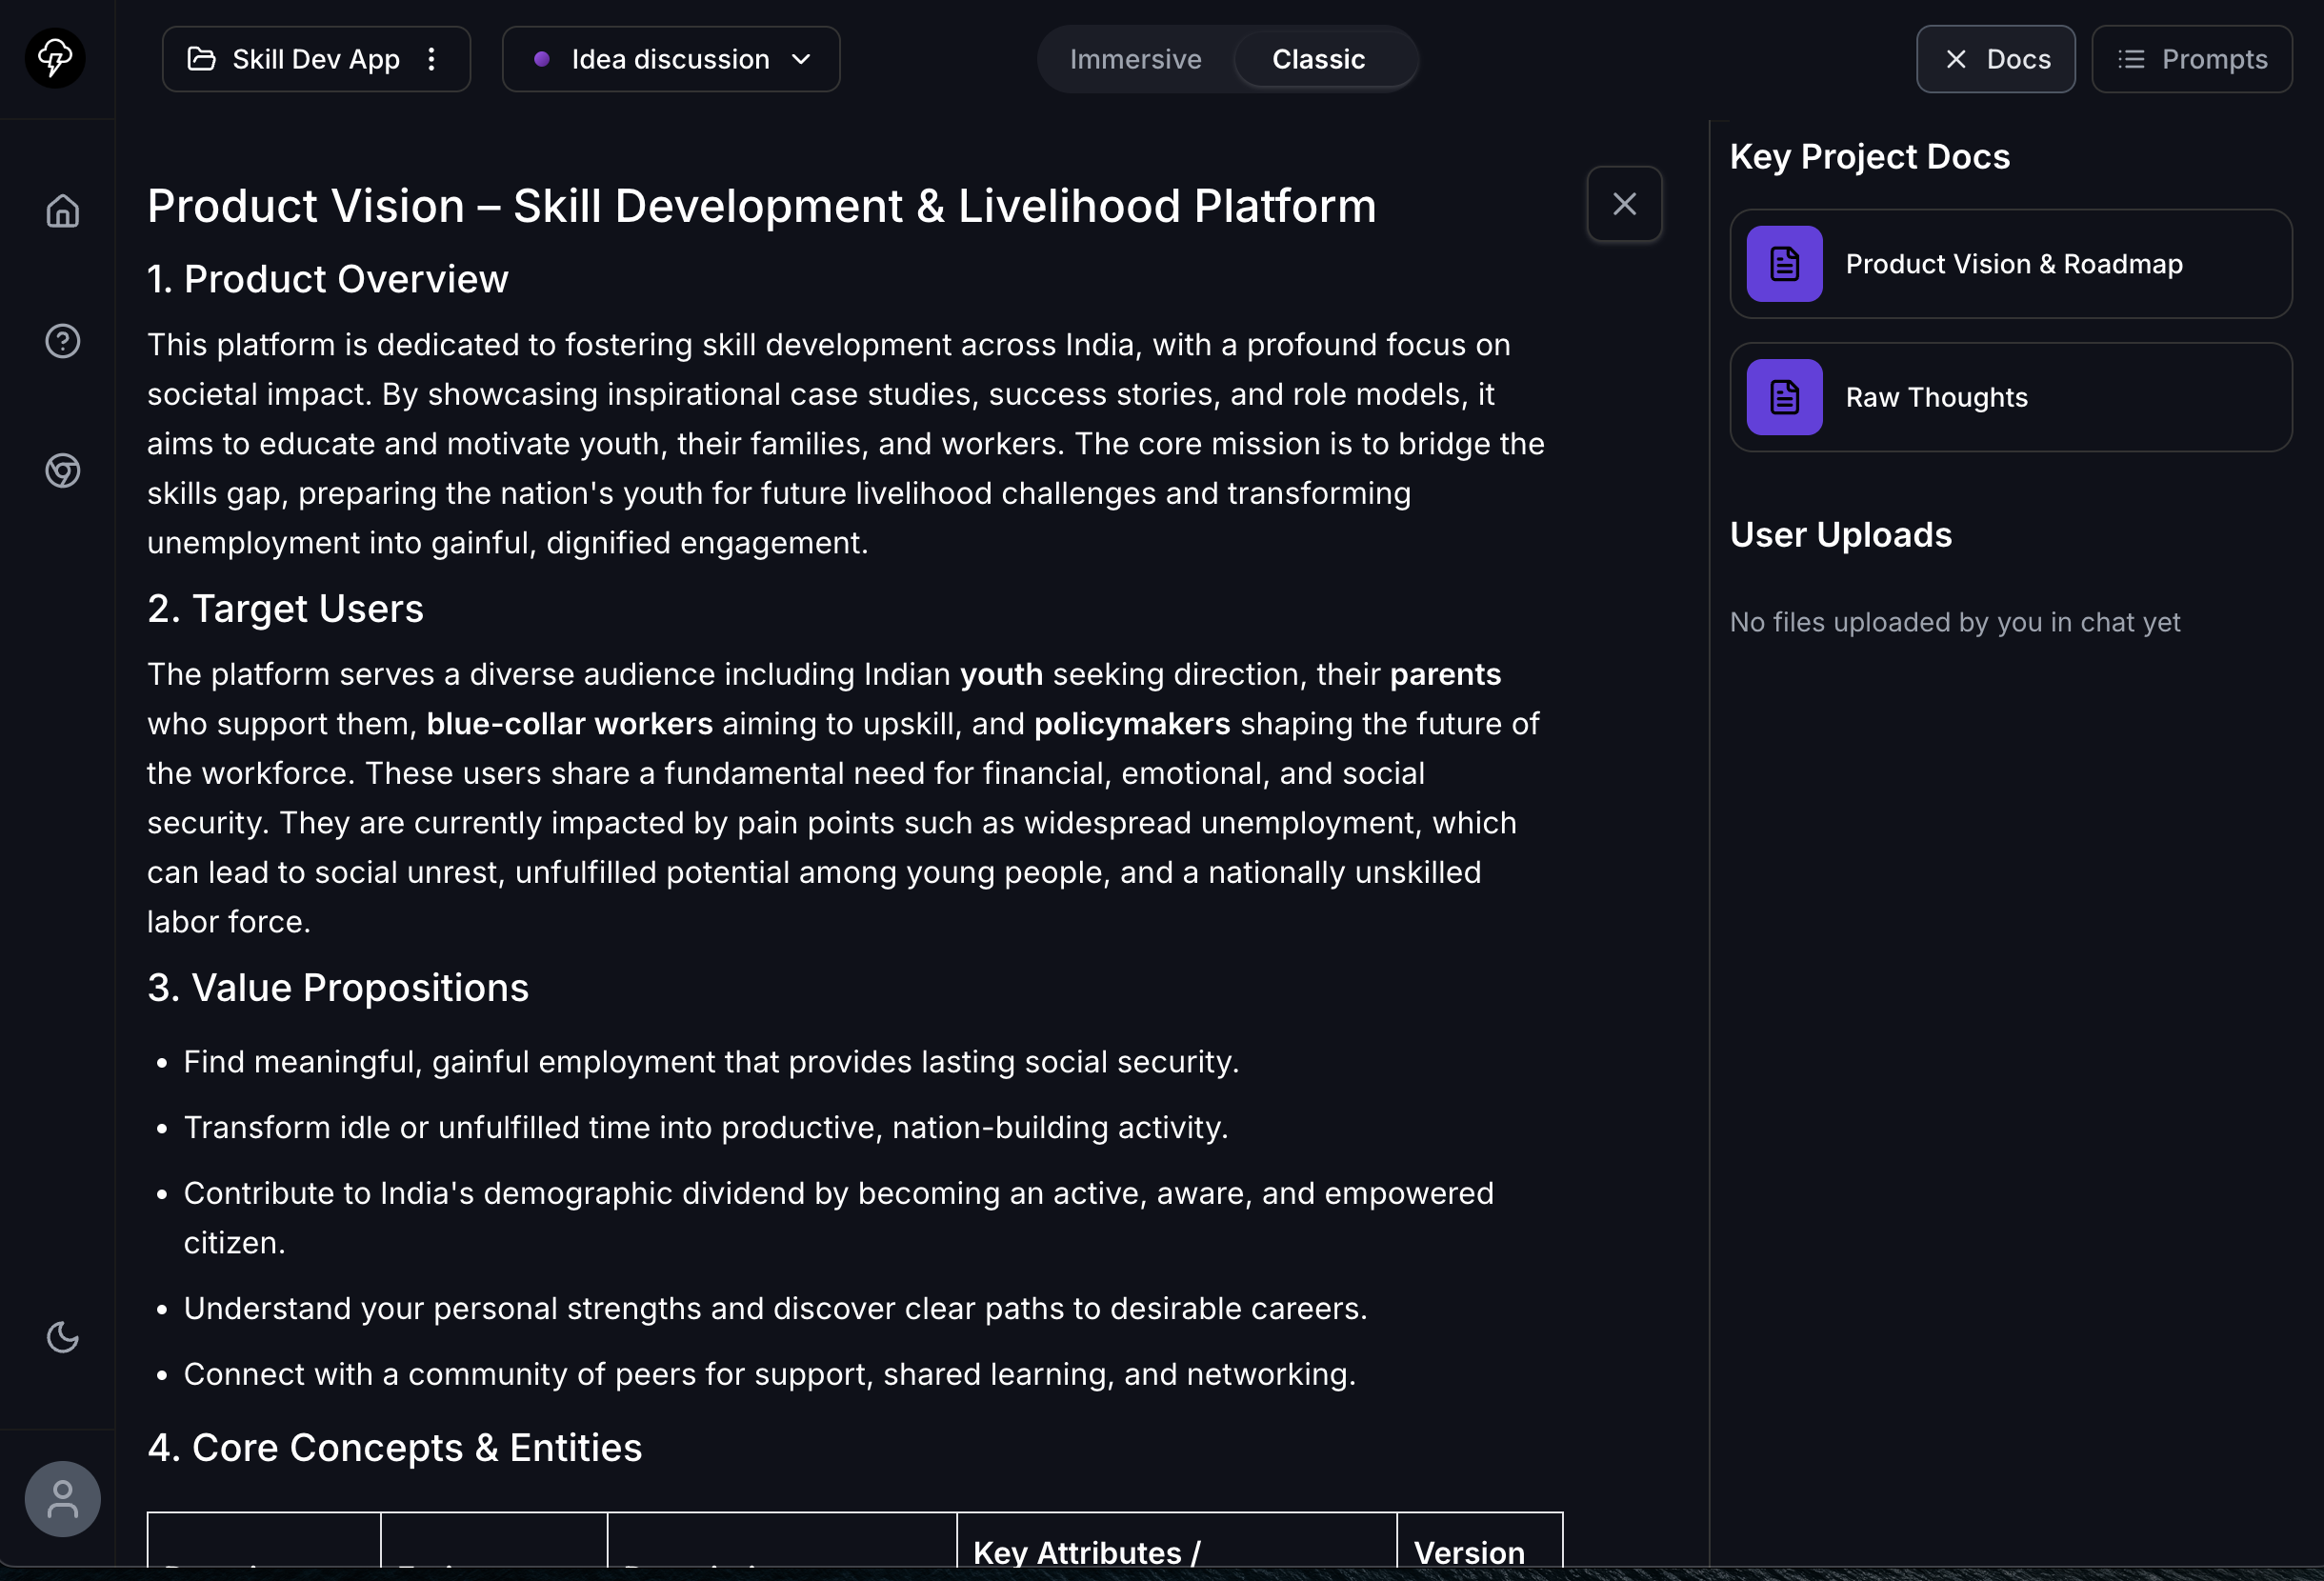The width and height of the screenshot is (2324, 1581).
Task: Click the Chrome-style sidebar icon
Action: click(63, 470)
